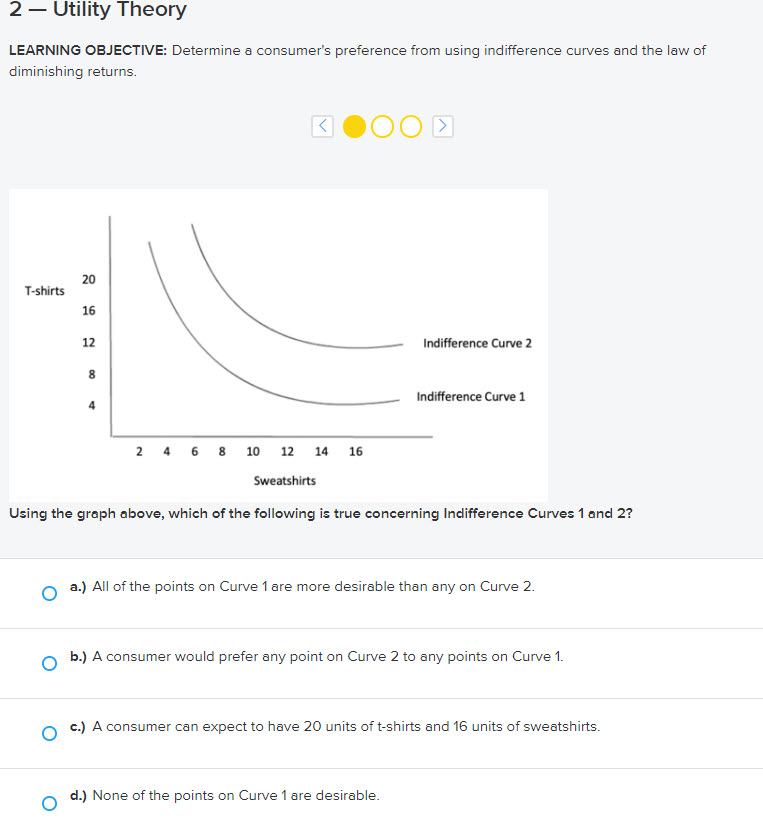Screen dimensions: 763x831
Task: Click the right arrow navigation chevron
Action: coord(442,126)
